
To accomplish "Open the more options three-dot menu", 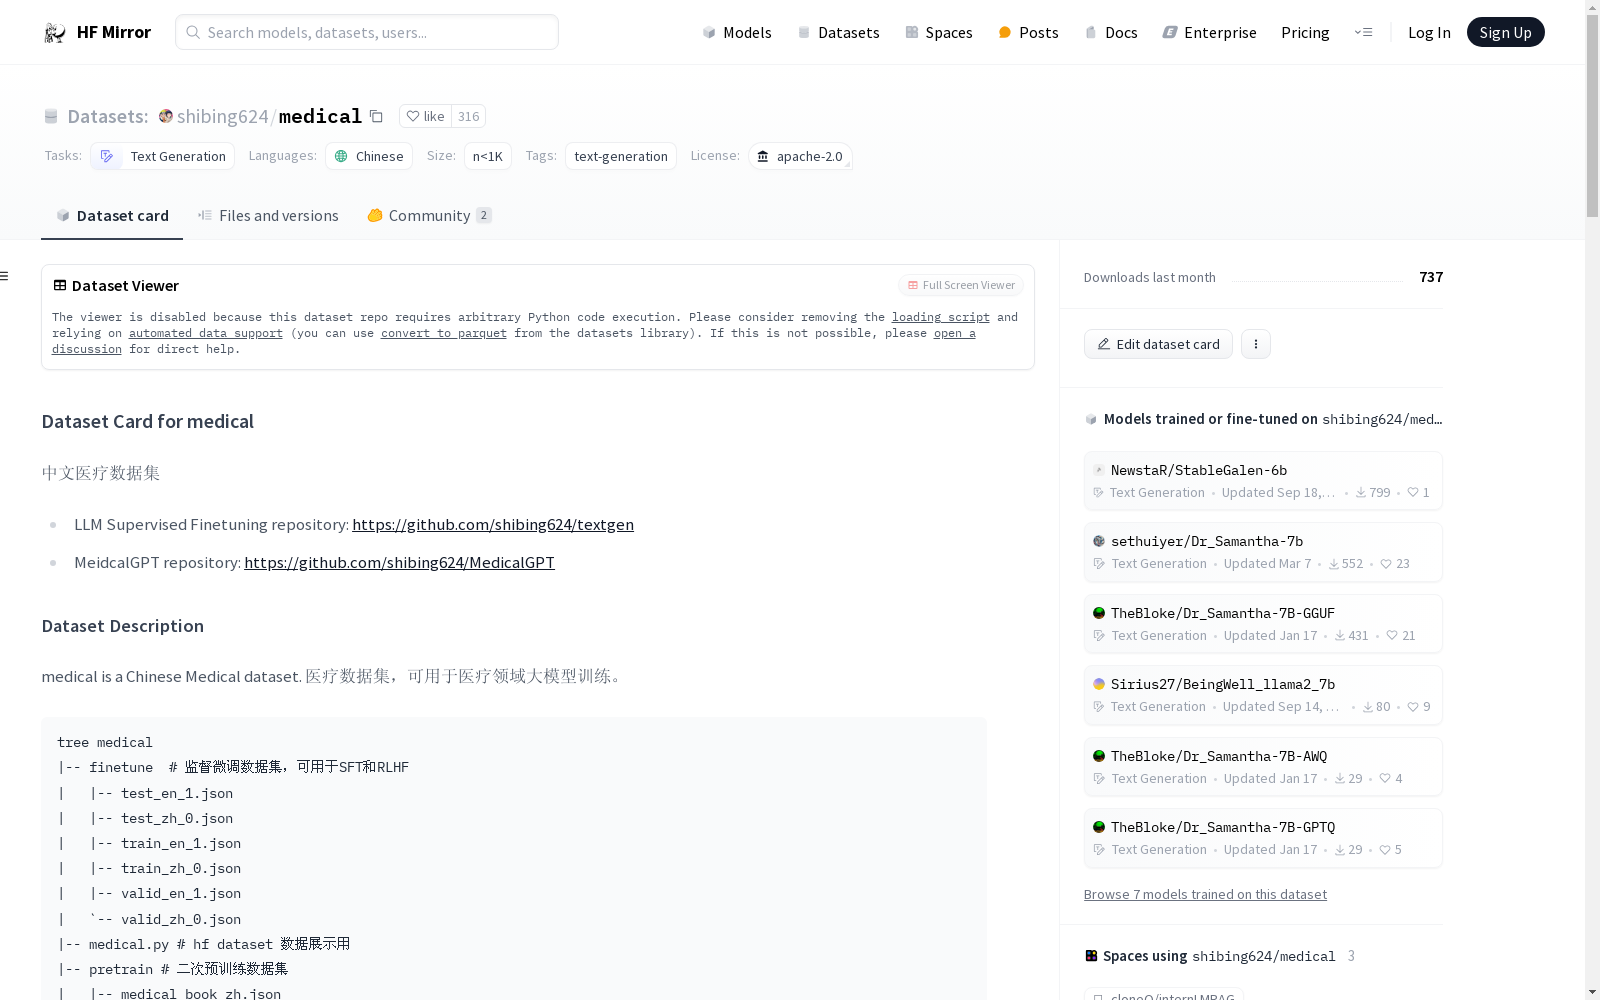I will tap(1256, 344).
